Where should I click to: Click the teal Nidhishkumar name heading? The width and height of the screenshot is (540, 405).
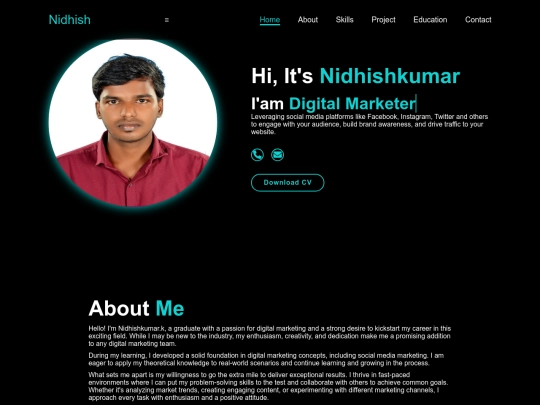390,76
